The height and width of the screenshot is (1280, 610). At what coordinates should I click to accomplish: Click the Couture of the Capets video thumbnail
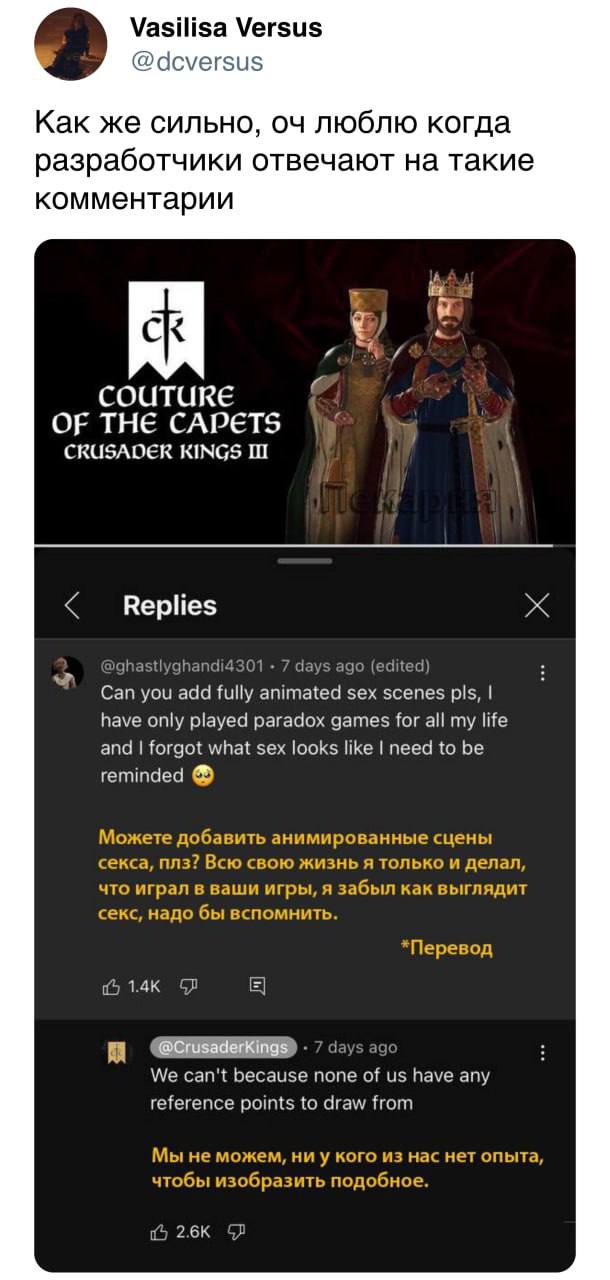(305, 391)
